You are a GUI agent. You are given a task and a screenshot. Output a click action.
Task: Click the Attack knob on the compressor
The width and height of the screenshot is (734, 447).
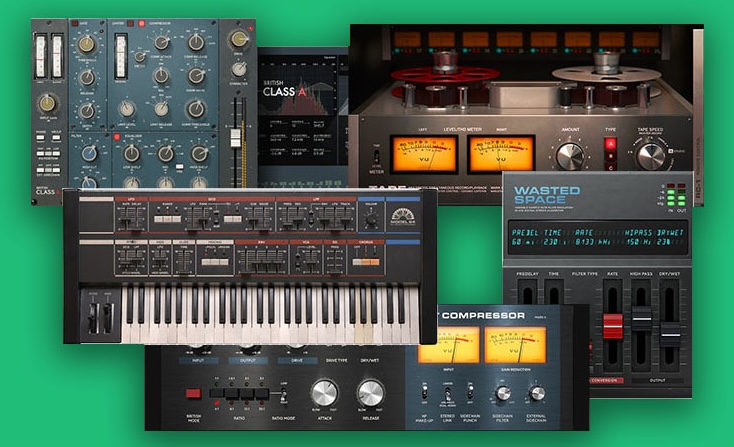point(324,393)
